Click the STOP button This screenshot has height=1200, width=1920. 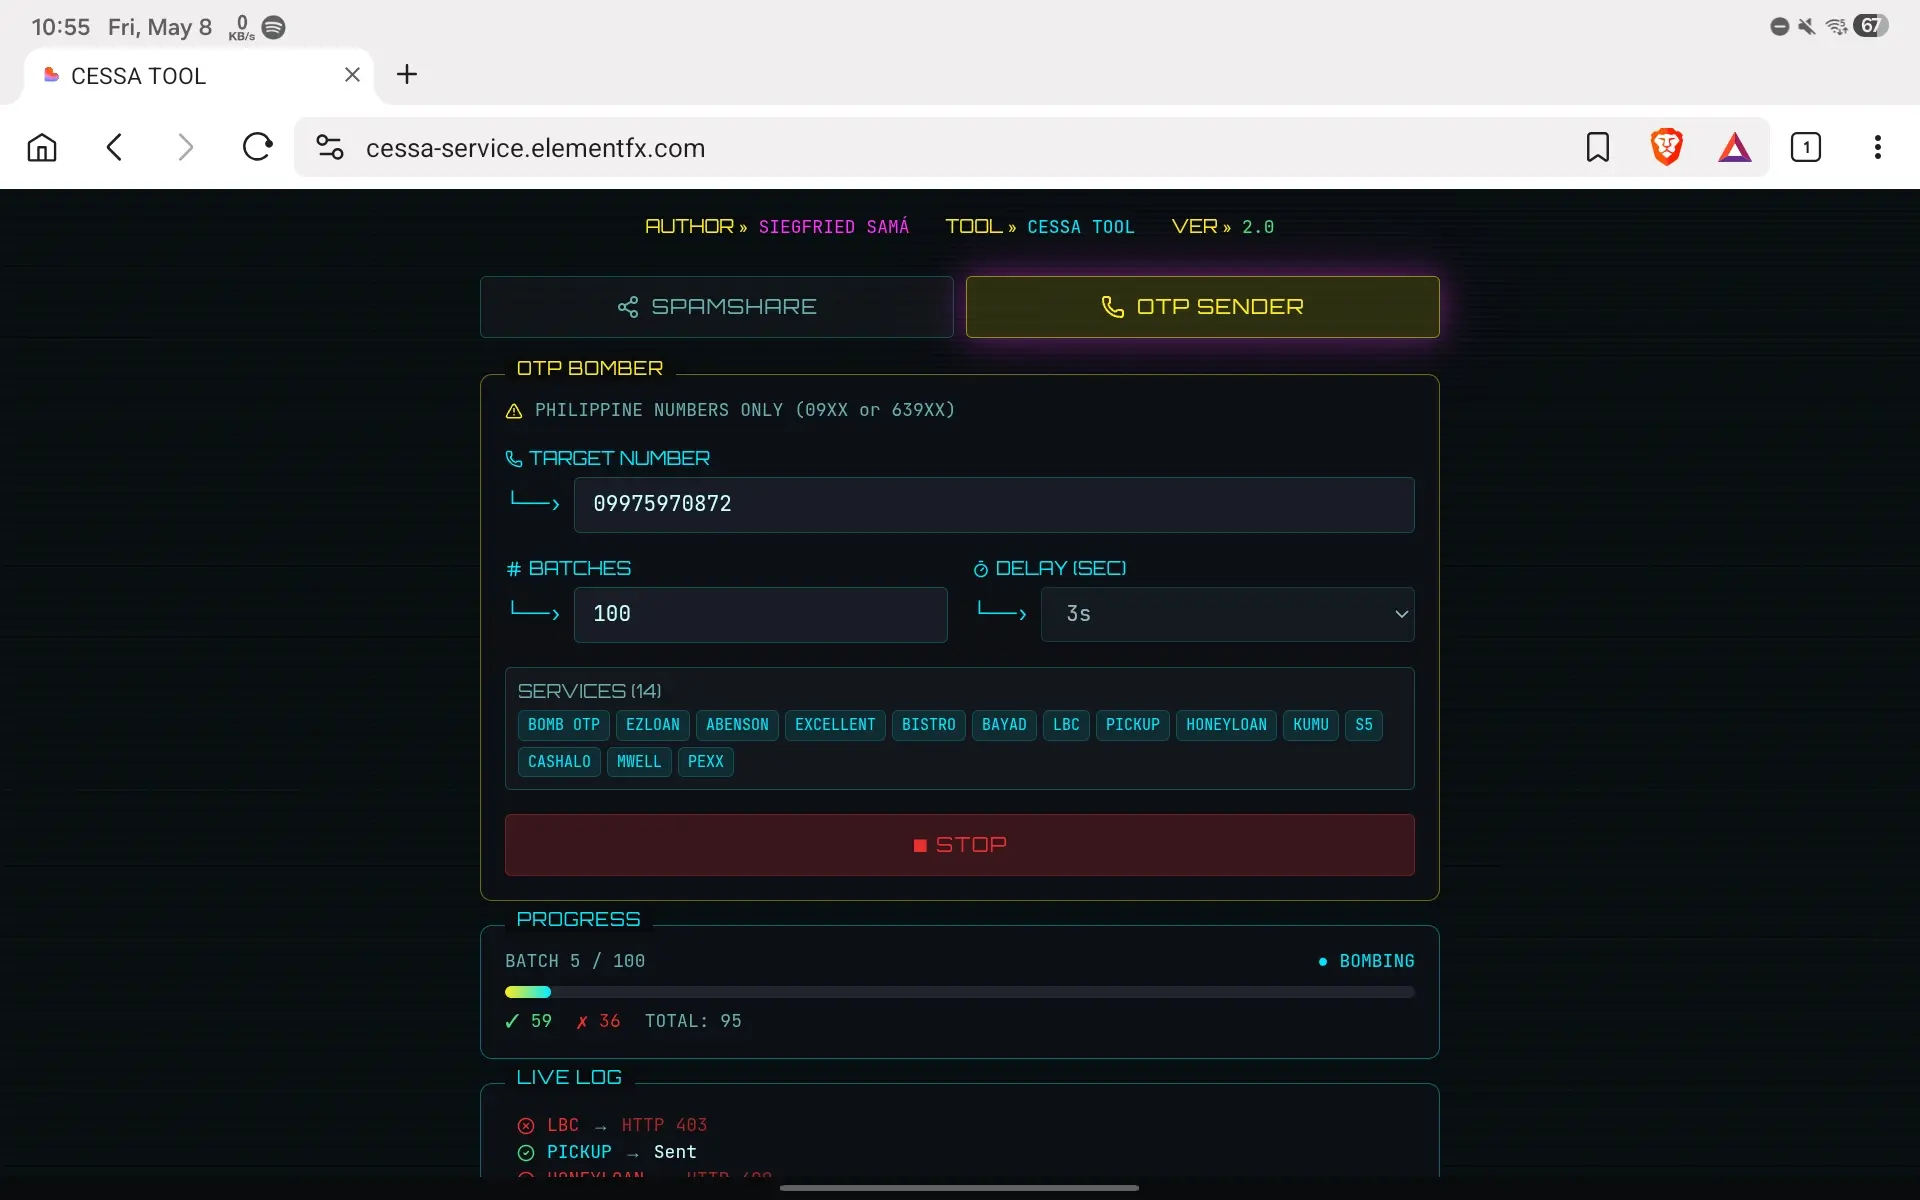(960, 845)
